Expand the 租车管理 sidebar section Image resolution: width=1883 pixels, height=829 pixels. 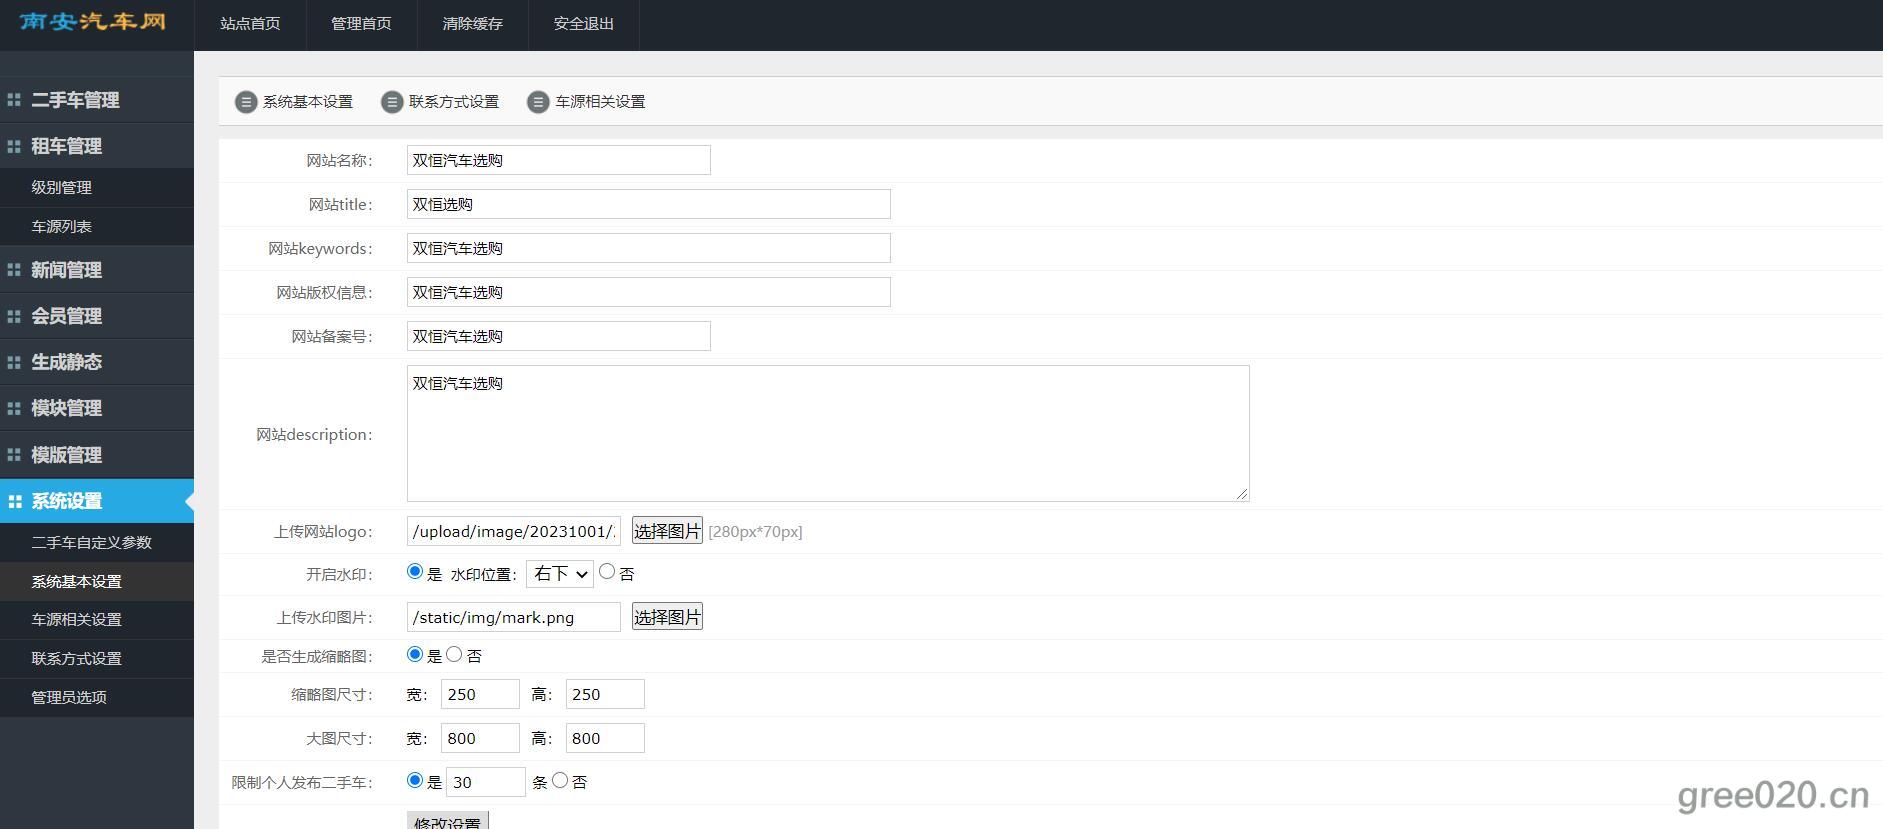click(66, 146)
